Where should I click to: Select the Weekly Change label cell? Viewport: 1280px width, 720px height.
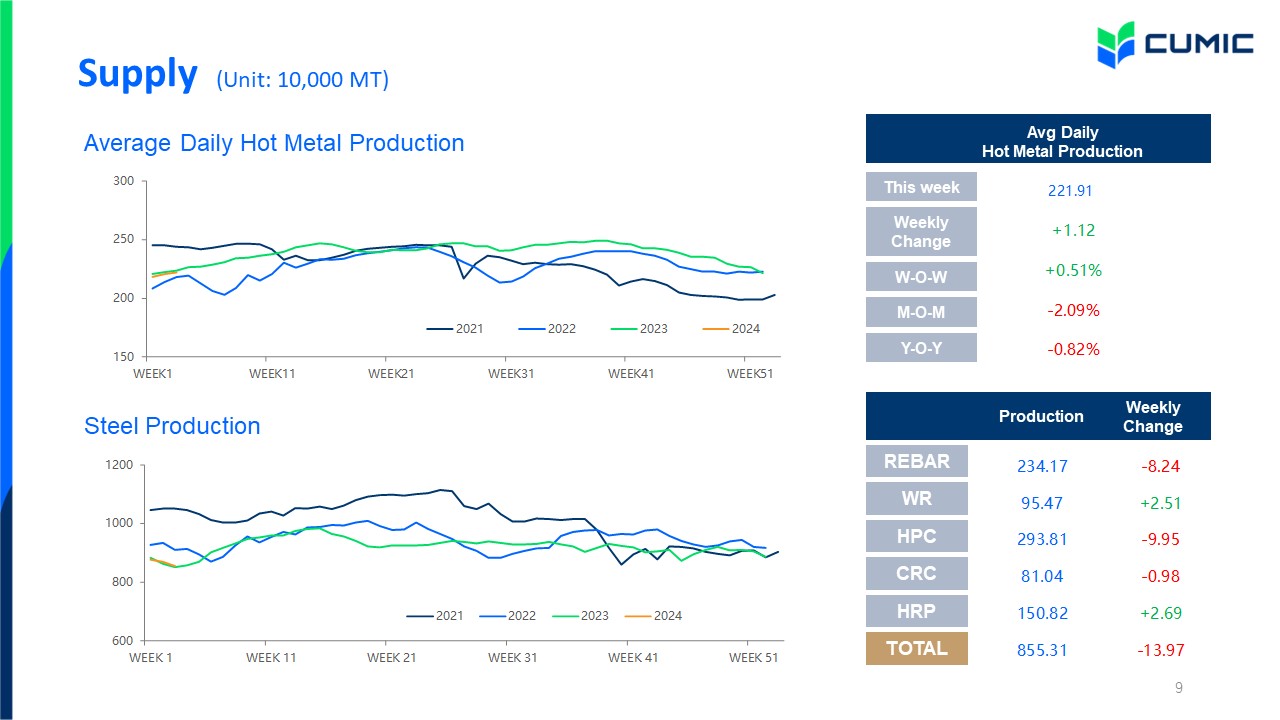(x=921, y=232)
